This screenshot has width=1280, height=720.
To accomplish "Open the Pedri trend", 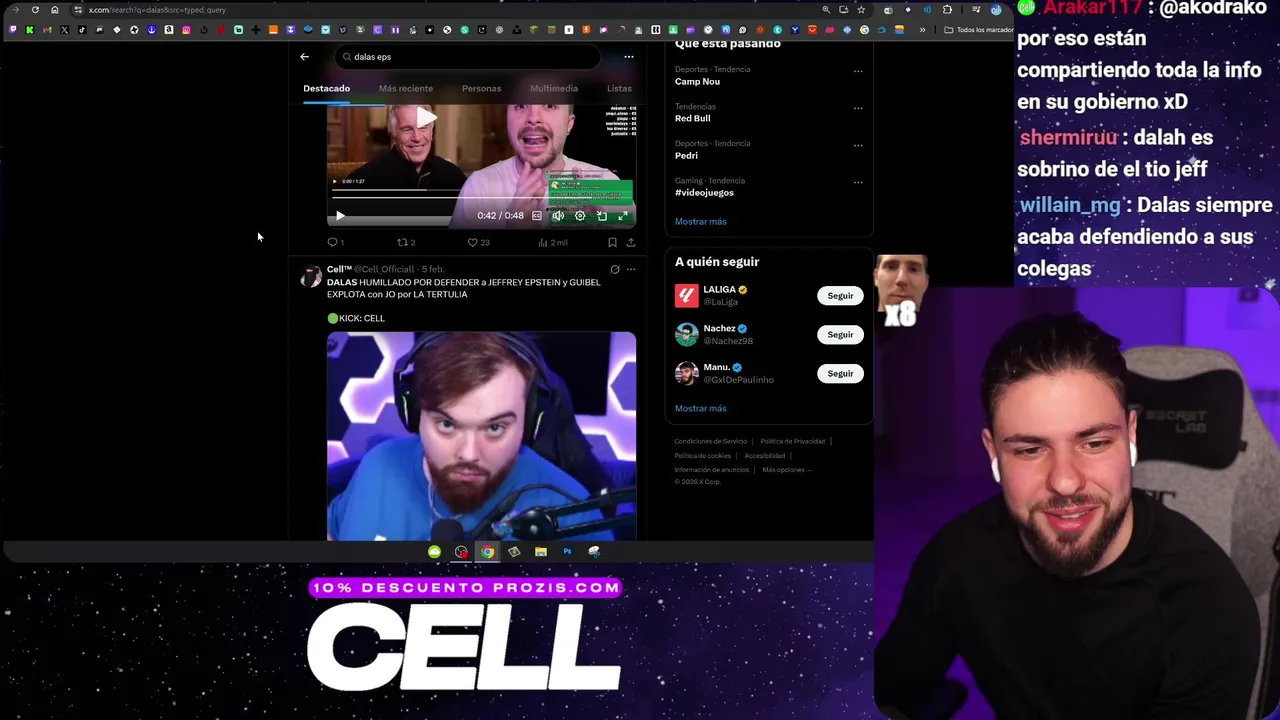I will click(x=686, y=155).
